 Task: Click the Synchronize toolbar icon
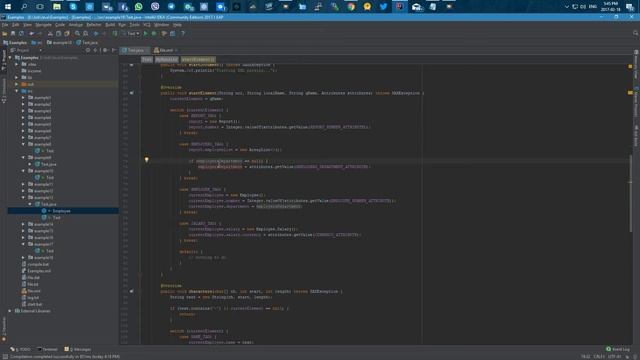pyautogui.click(x=21, y=33)
